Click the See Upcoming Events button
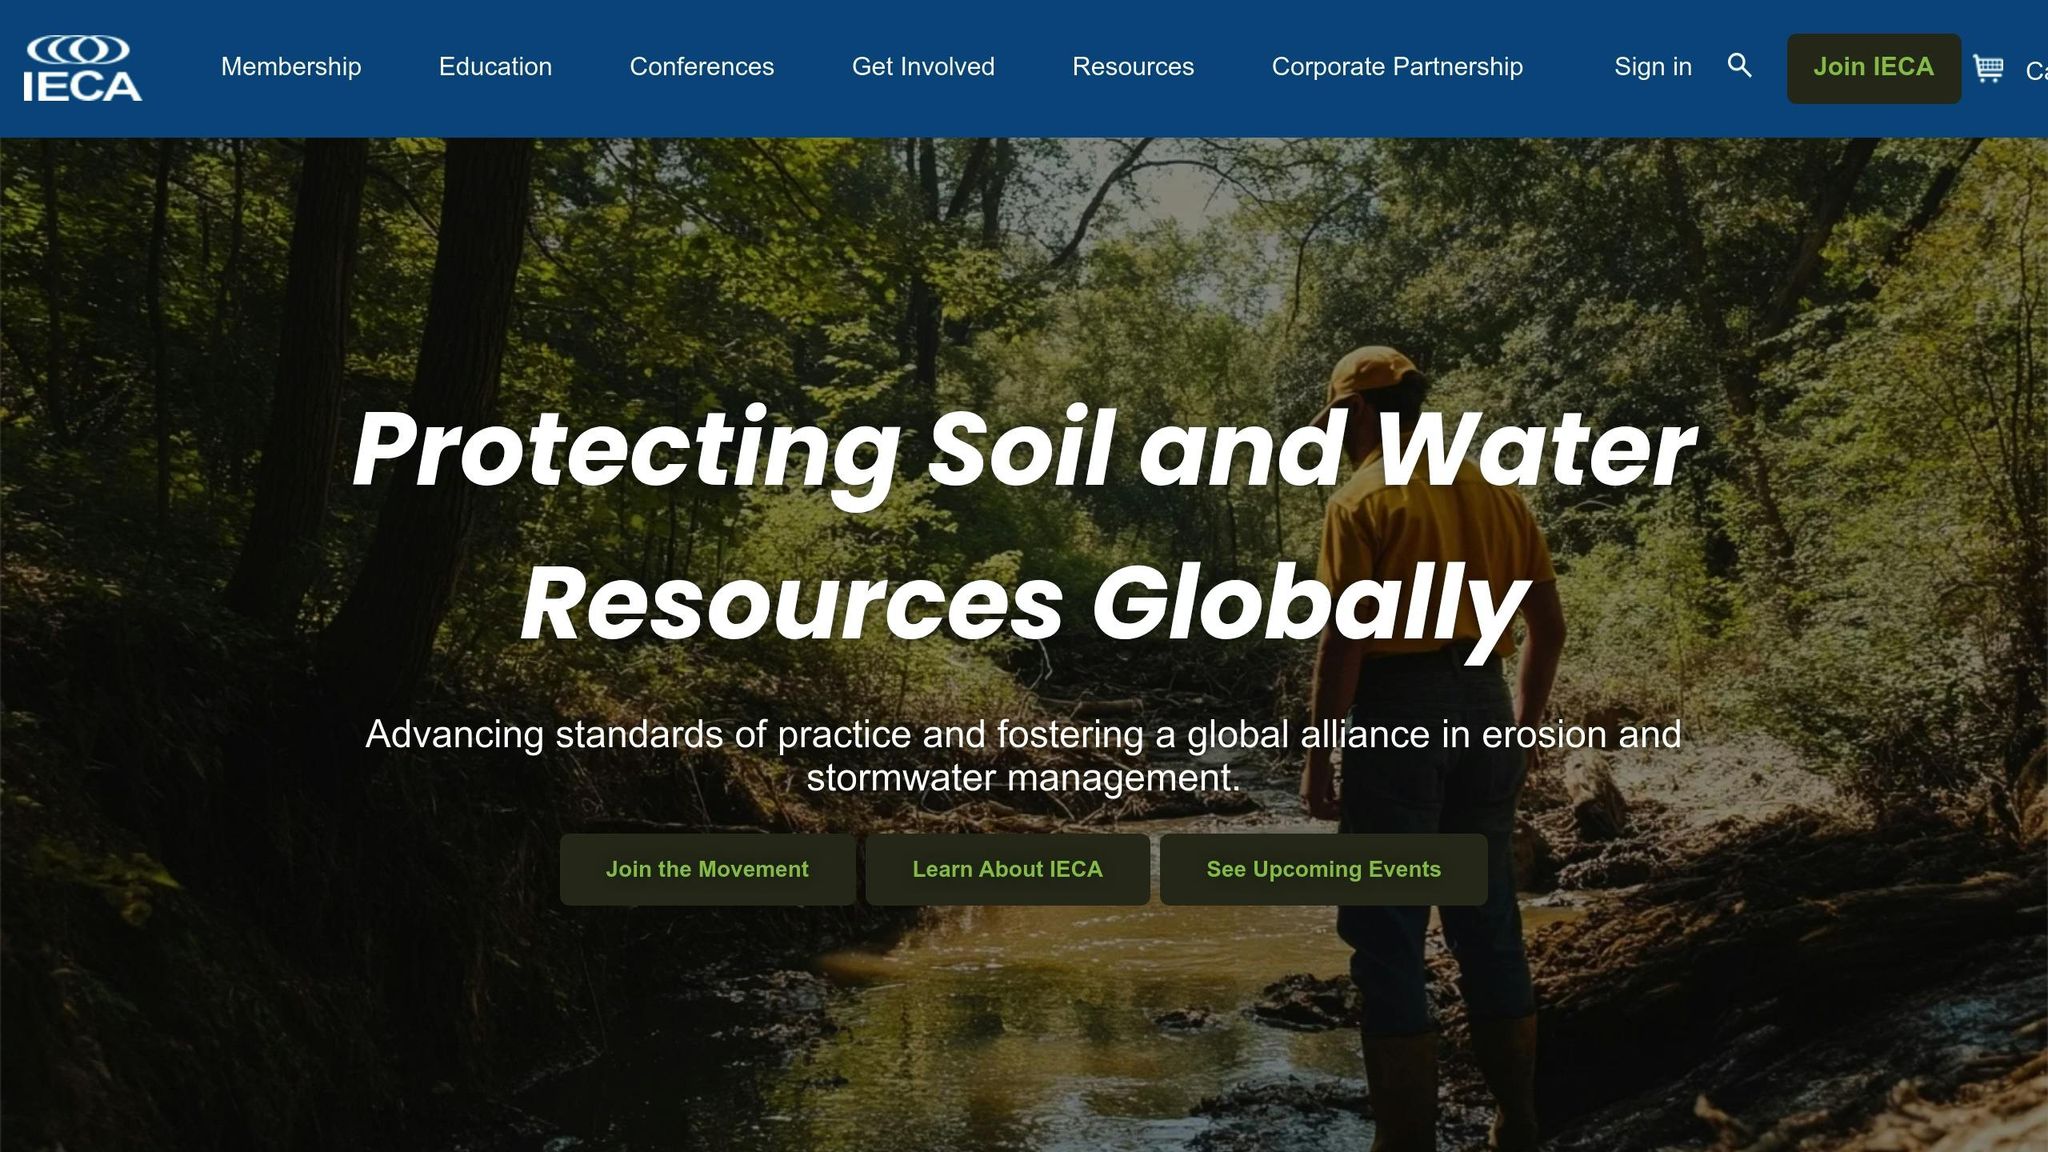This screenshot has width=2048, height=1152. pos(1323,869)
